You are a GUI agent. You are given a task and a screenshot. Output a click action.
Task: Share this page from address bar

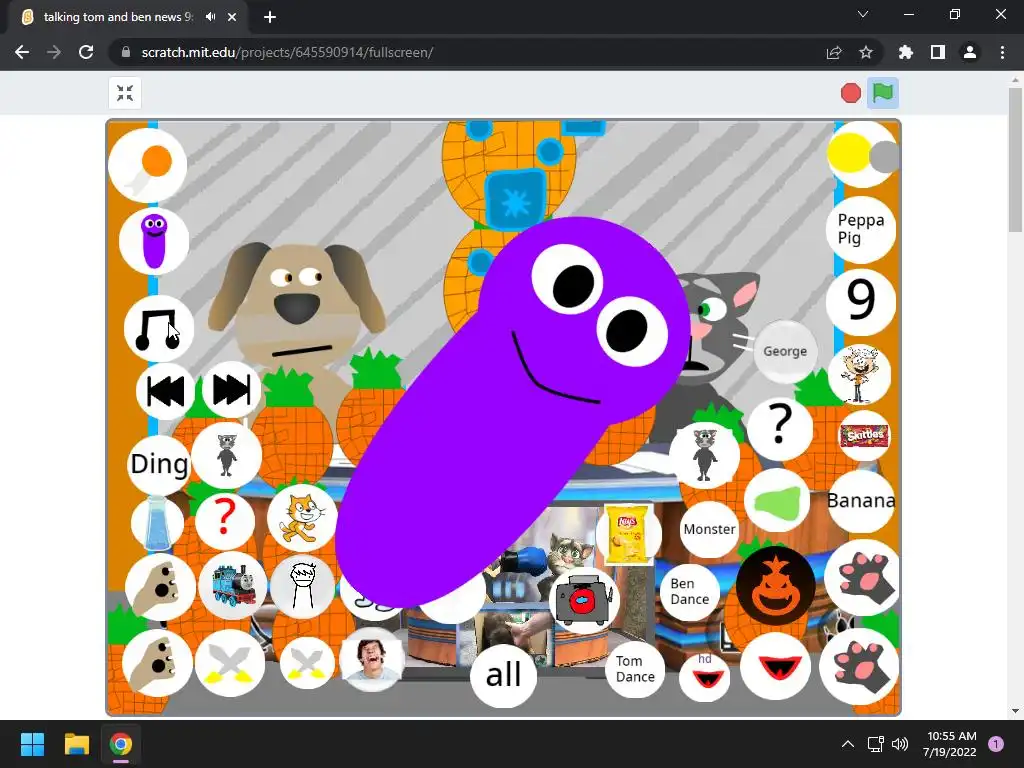834,52
